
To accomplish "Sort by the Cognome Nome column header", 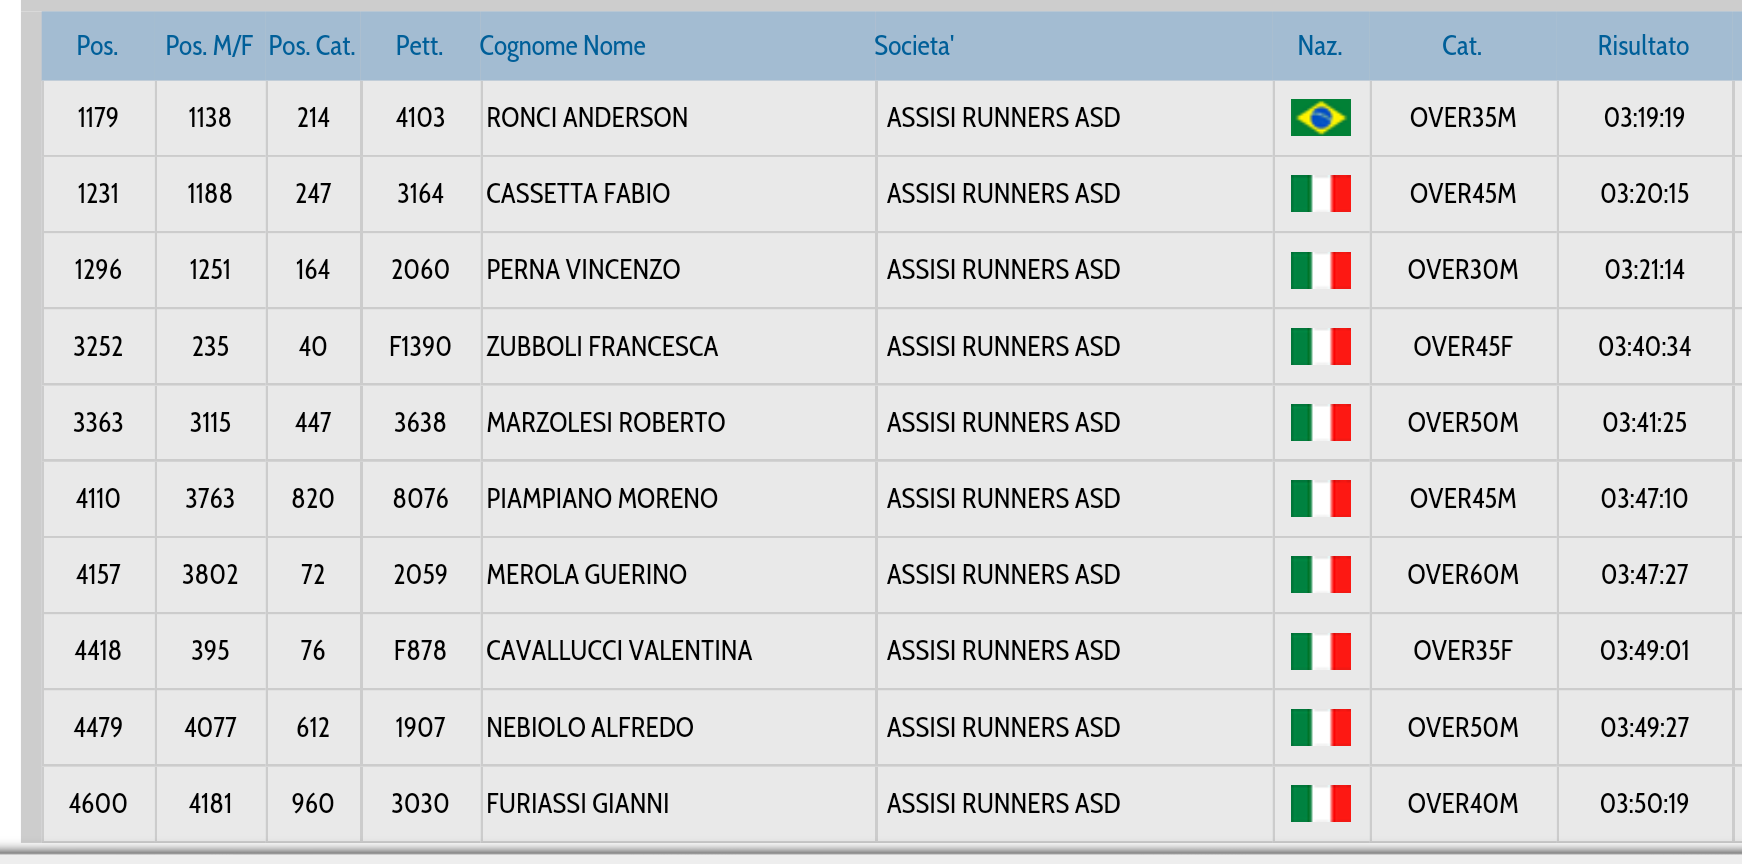I will (562, 46).
